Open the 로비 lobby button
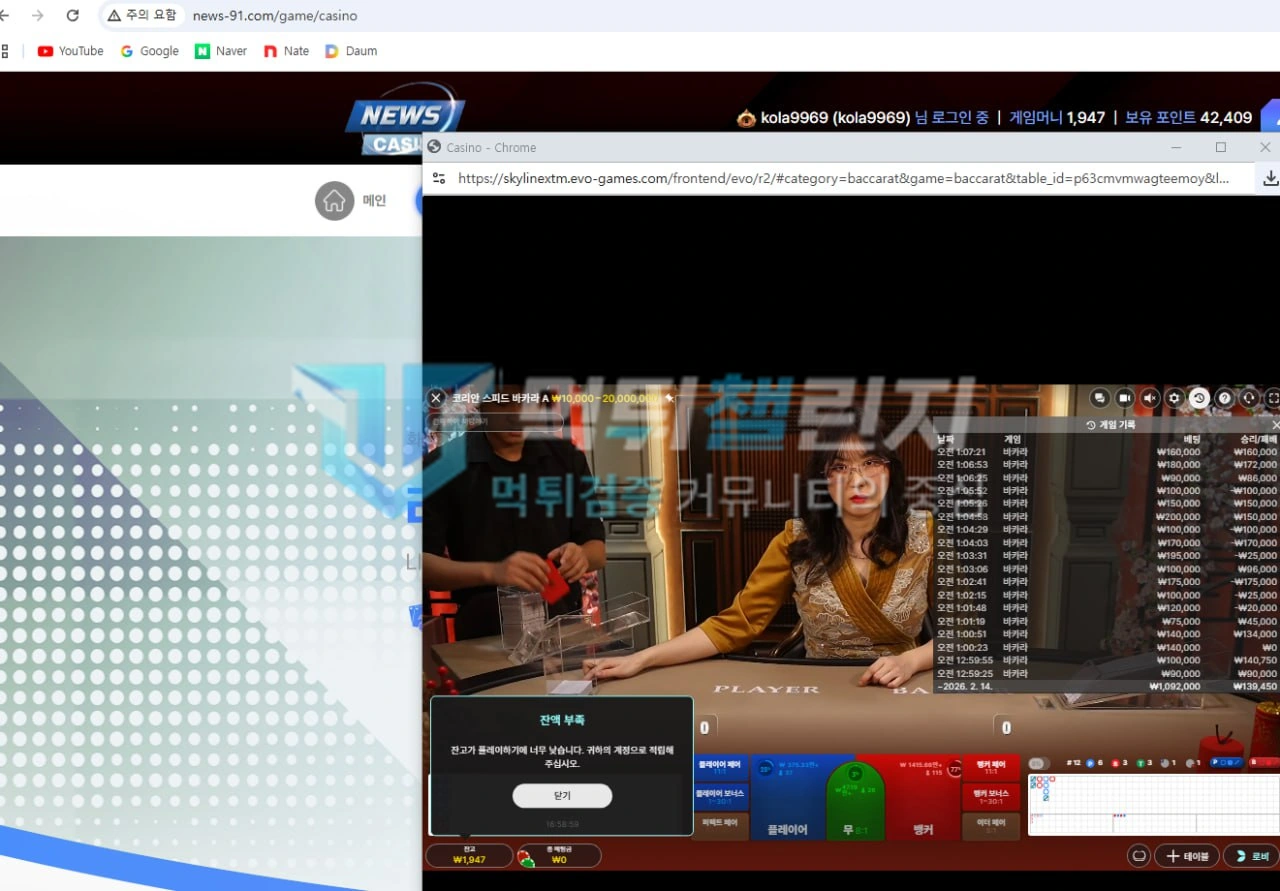The width and height of the screenshot is (1280, 891). click(1251, 856)
